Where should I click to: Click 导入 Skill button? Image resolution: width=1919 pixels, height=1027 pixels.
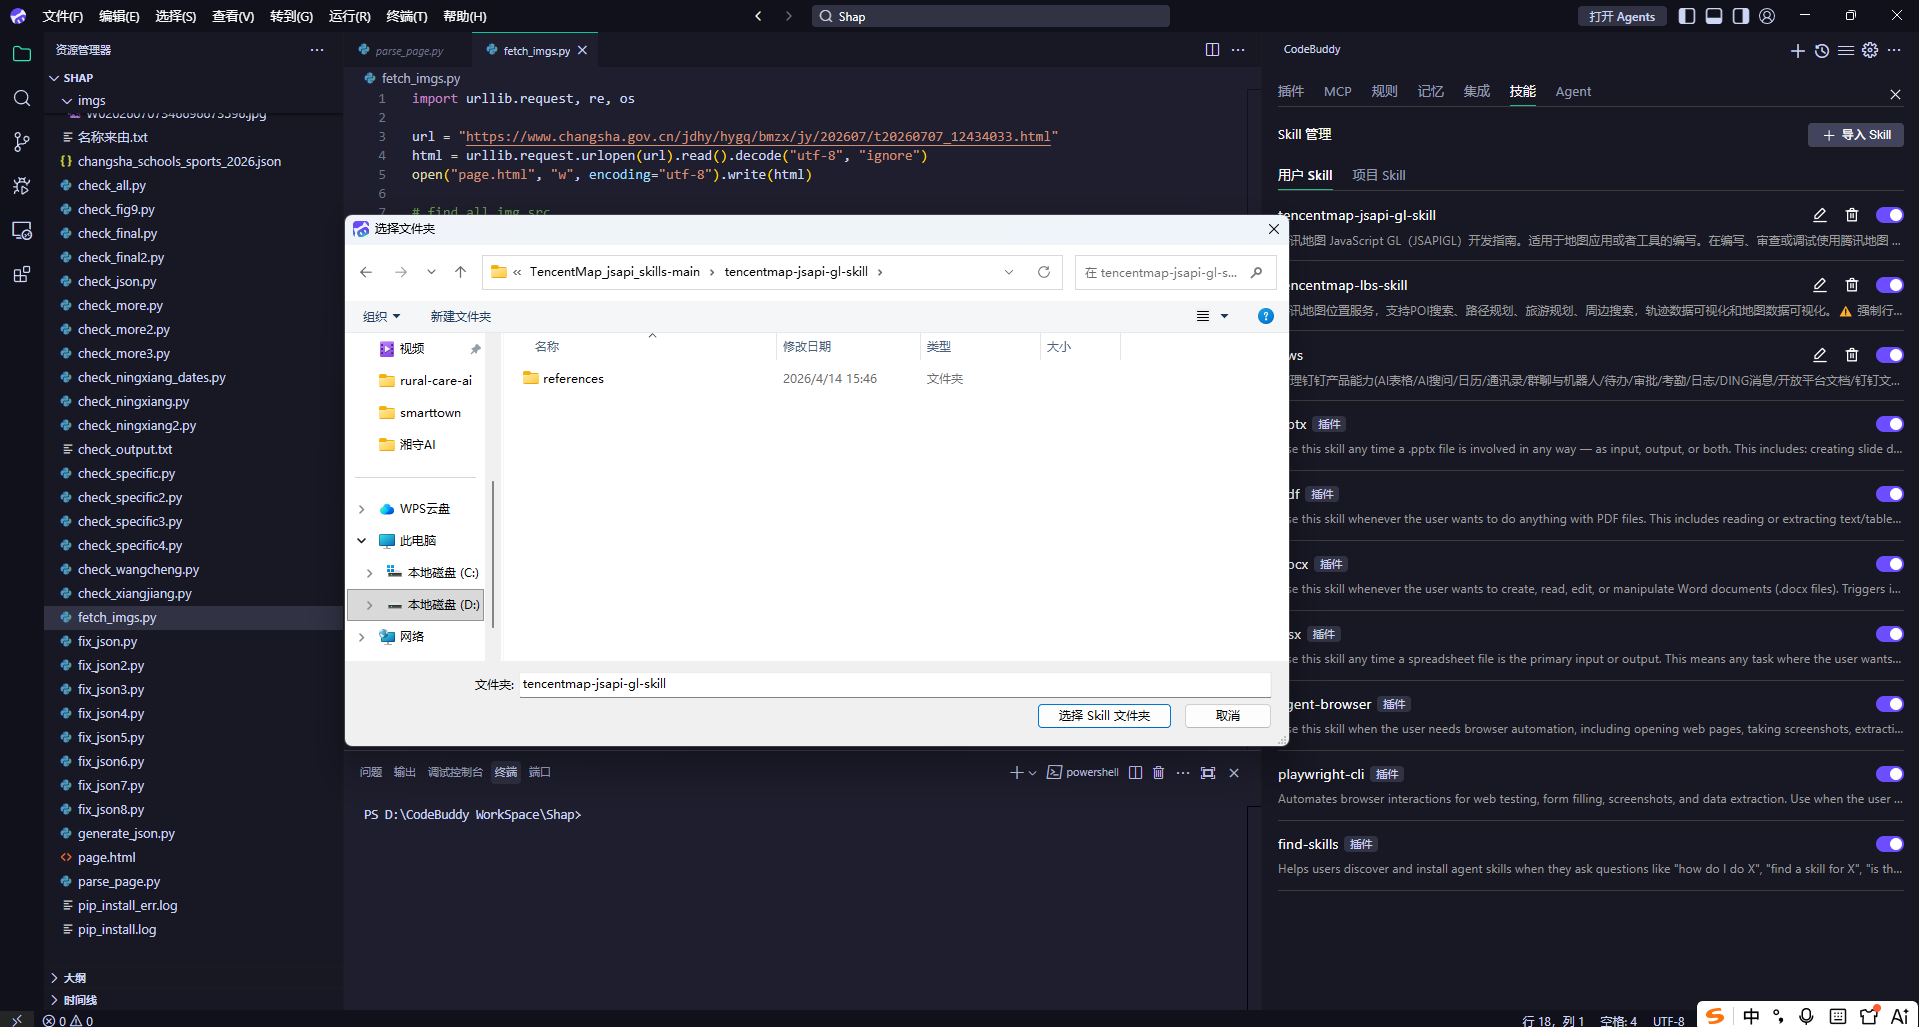(x=1856, y=135)
